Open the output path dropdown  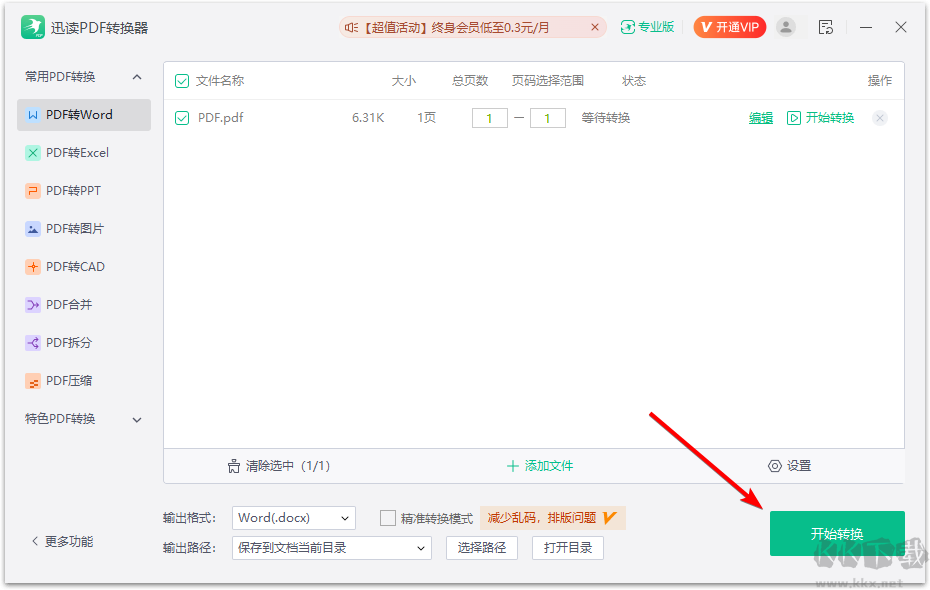pos(330,547)
